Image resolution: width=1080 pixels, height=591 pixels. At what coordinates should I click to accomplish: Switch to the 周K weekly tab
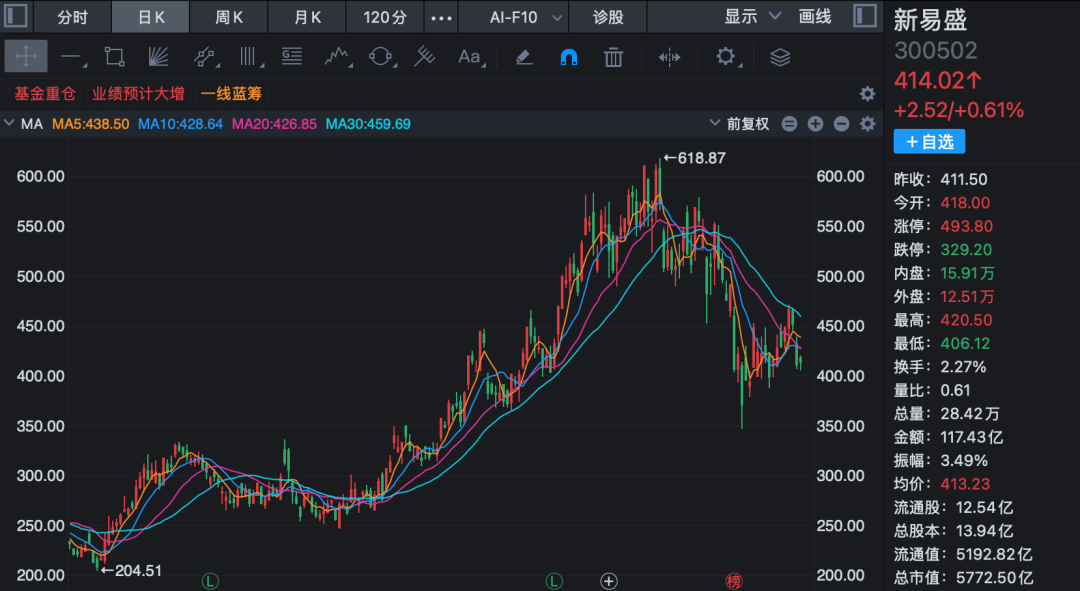point(229,17)
